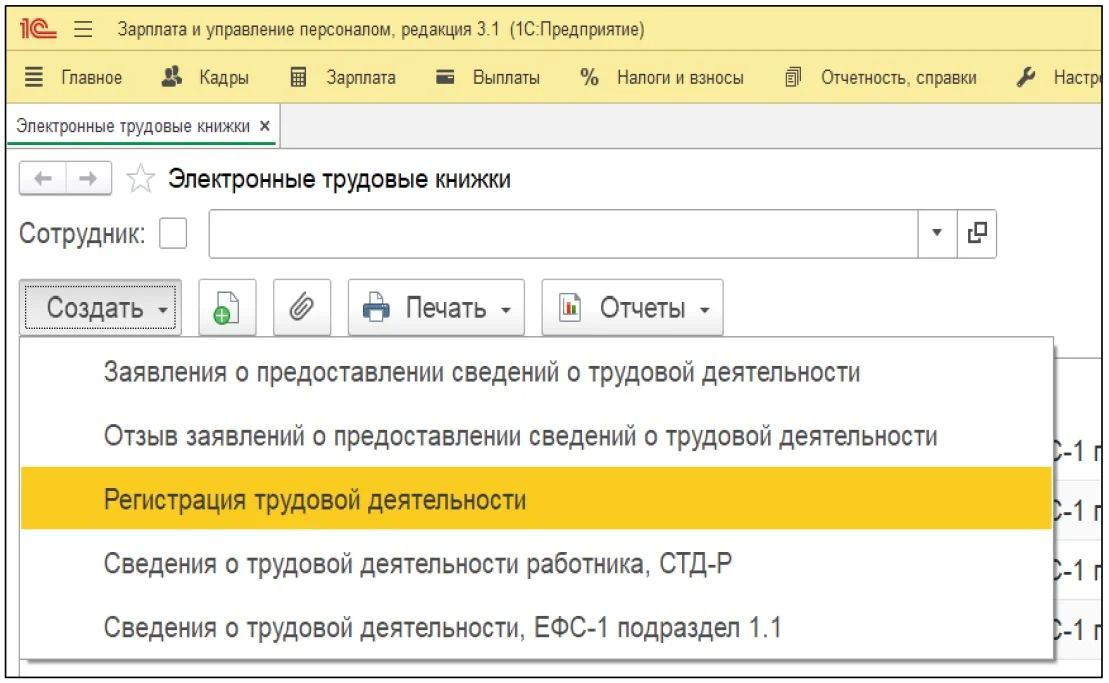Open the Печать dropdown menu
1109x683 pixels.
(436, 308)
